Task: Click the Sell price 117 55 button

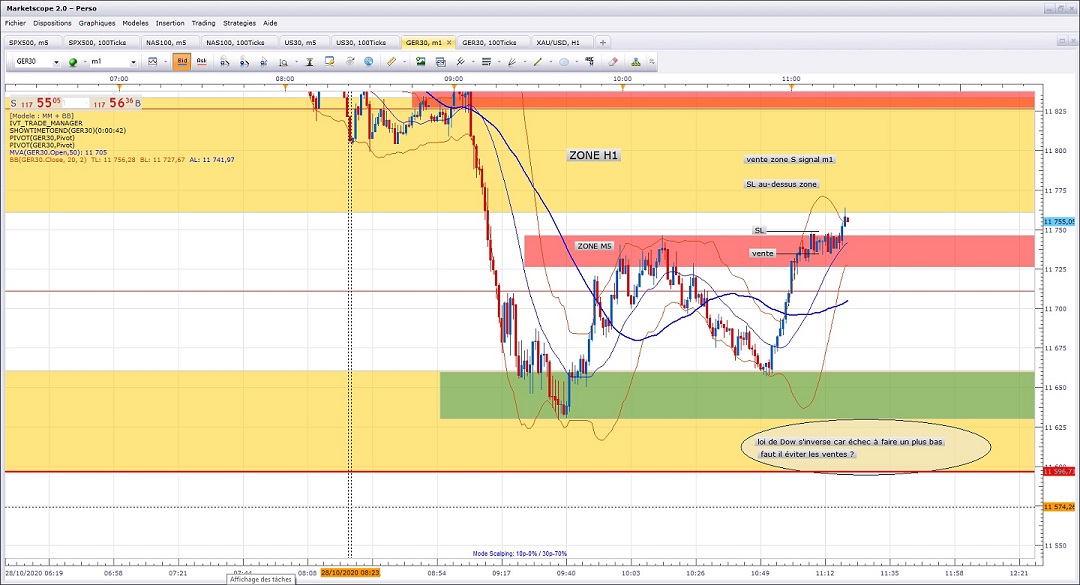Action: click(x=35, y=103)
